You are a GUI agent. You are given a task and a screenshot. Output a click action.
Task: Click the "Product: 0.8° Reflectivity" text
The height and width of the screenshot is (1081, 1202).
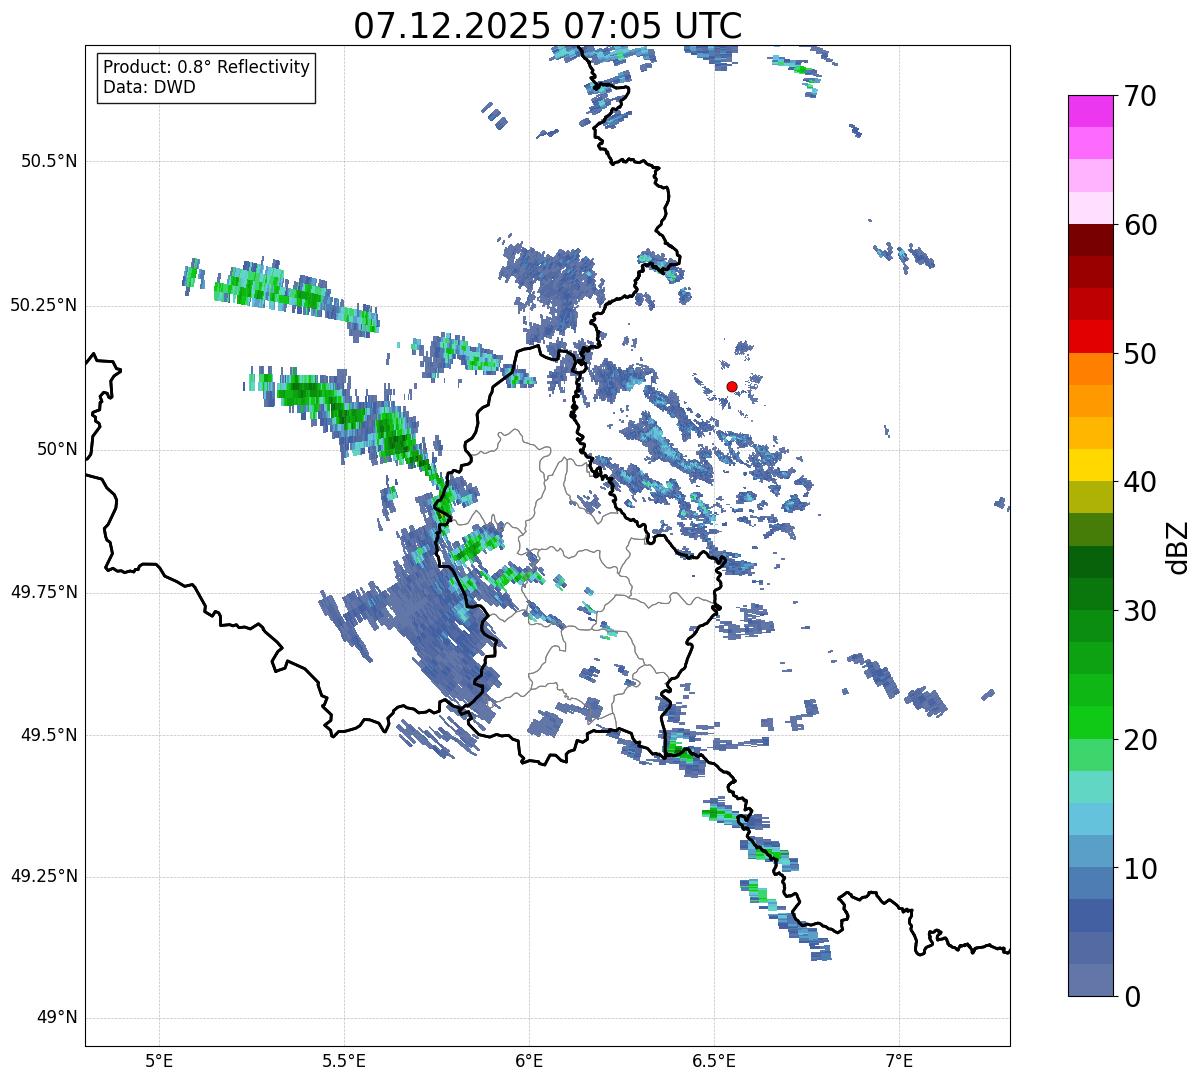tap(207, 67)
